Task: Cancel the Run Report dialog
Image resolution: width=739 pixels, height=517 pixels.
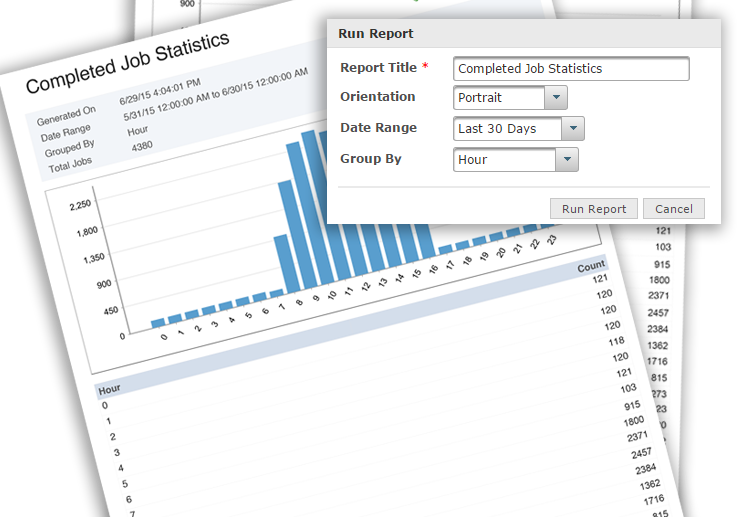Action: point(673,208)
